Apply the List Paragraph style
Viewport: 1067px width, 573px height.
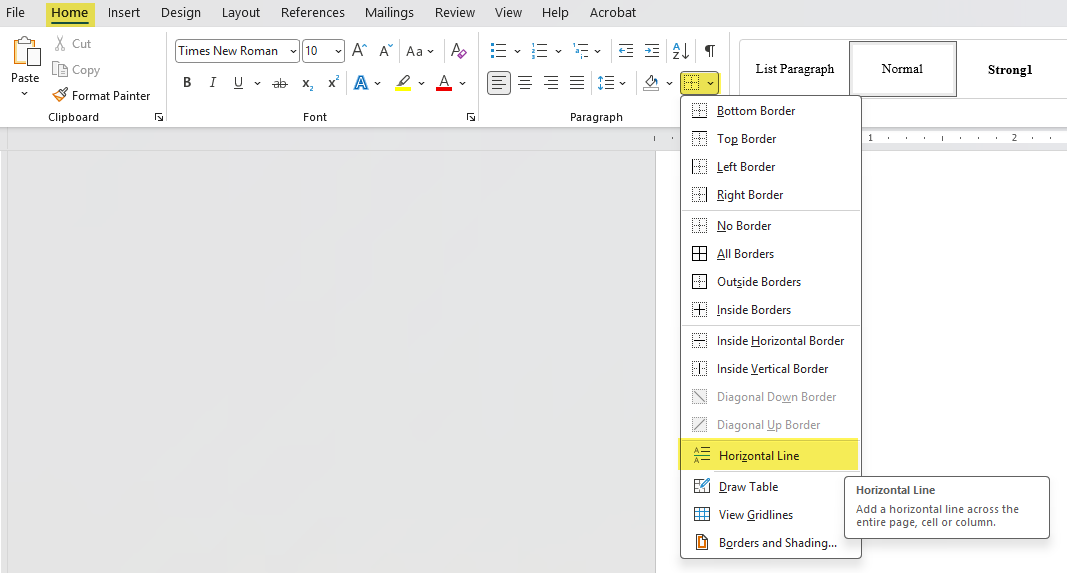click(795, 69)
